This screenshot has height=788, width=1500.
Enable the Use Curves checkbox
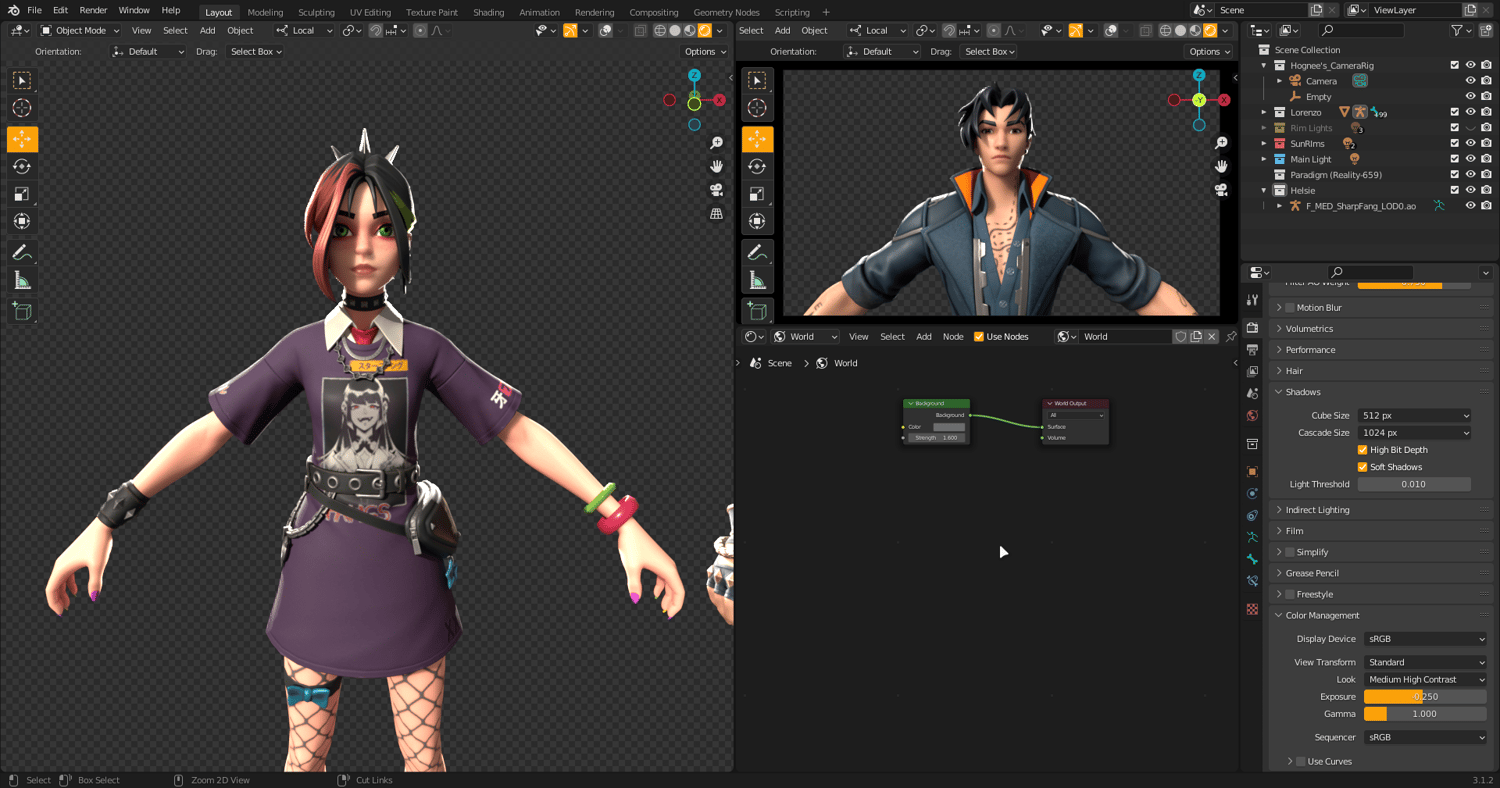click(x=1300, y=762)
